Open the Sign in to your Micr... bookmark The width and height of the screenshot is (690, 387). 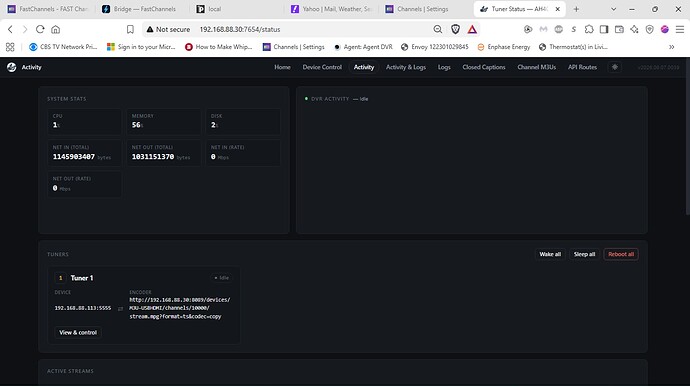coord(141,47)
